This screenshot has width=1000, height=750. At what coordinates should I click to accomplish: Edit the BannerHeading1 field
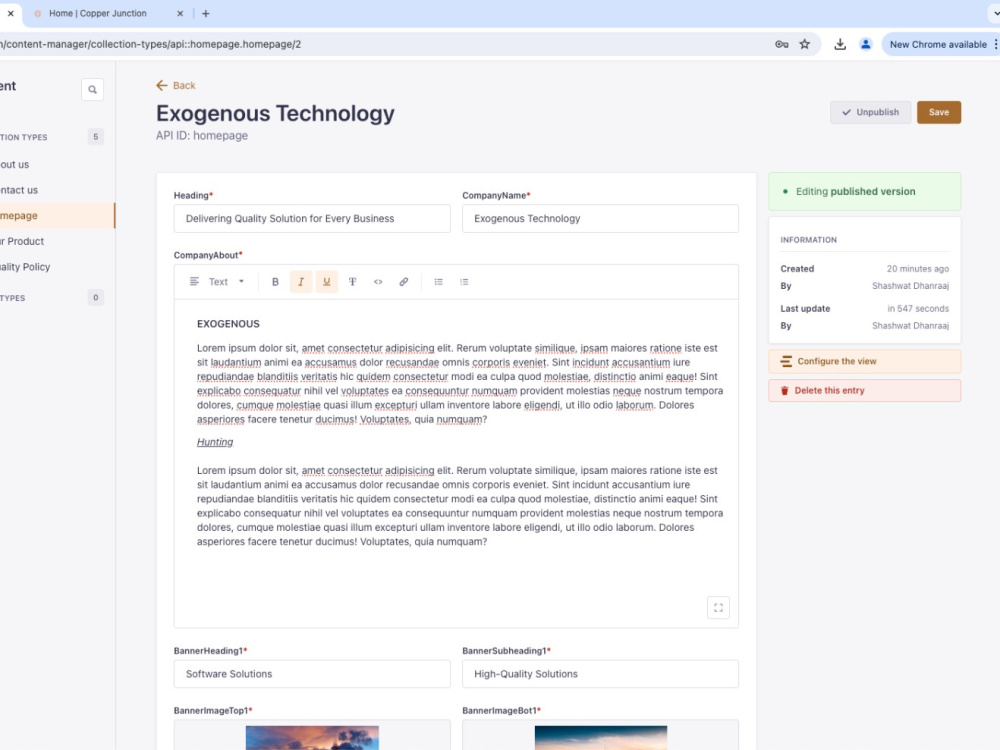click(312, 674)
